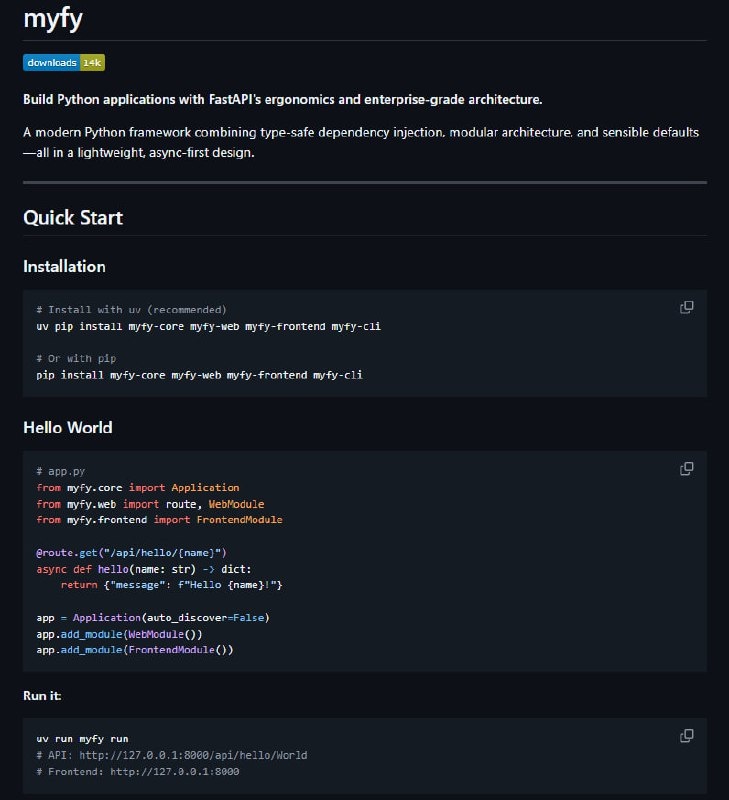
Task: Copy the 'uv run myfy run' snippet
Action: (686, 736)
